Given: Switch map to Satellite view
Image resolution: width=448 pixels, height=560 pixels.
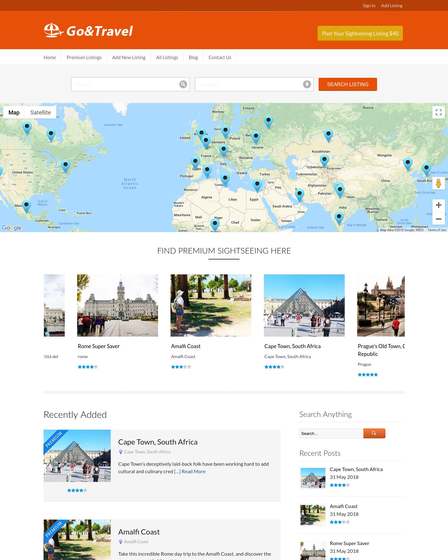Looking at the screenshot, I should click(x=40, y=112).
